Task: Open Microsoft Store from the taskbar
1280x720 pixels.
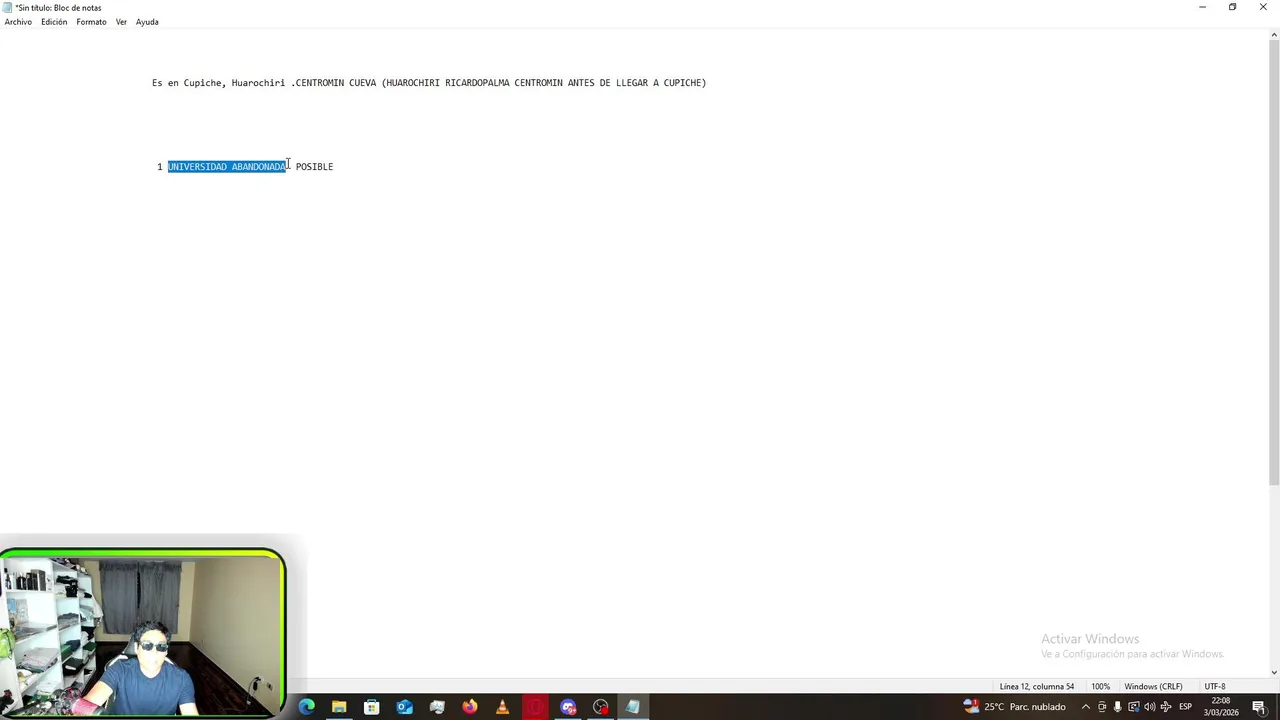Action: 372,707
